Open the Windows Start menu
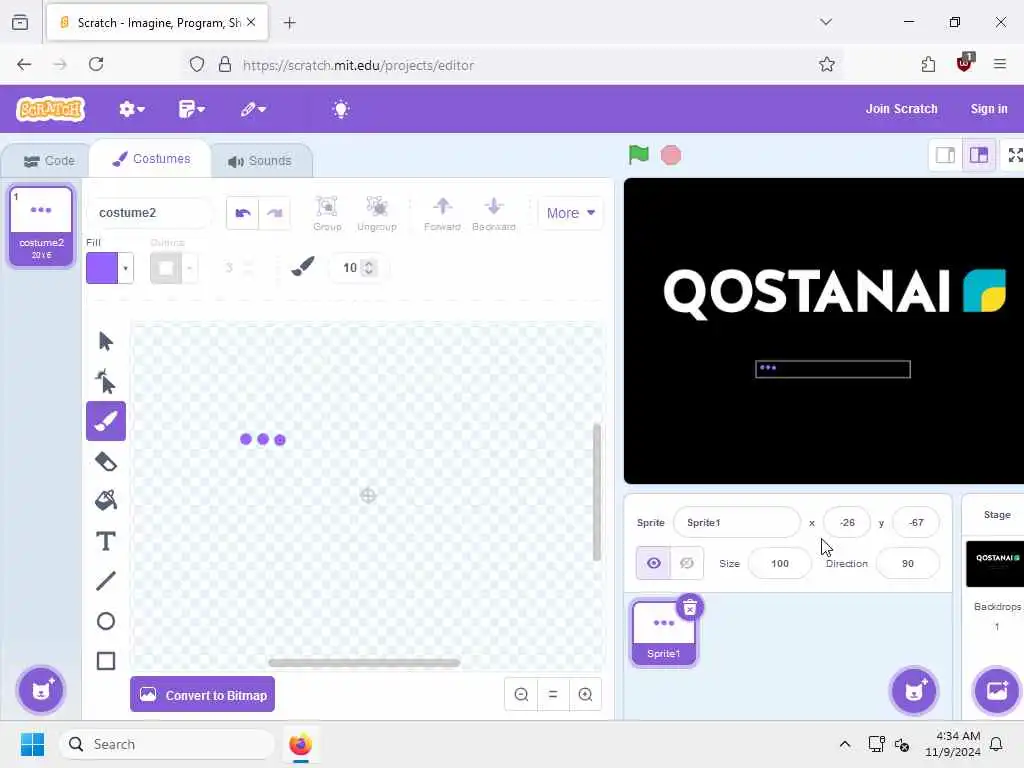Viewport: 1024px width, 768px height. [x=32, y=744]
